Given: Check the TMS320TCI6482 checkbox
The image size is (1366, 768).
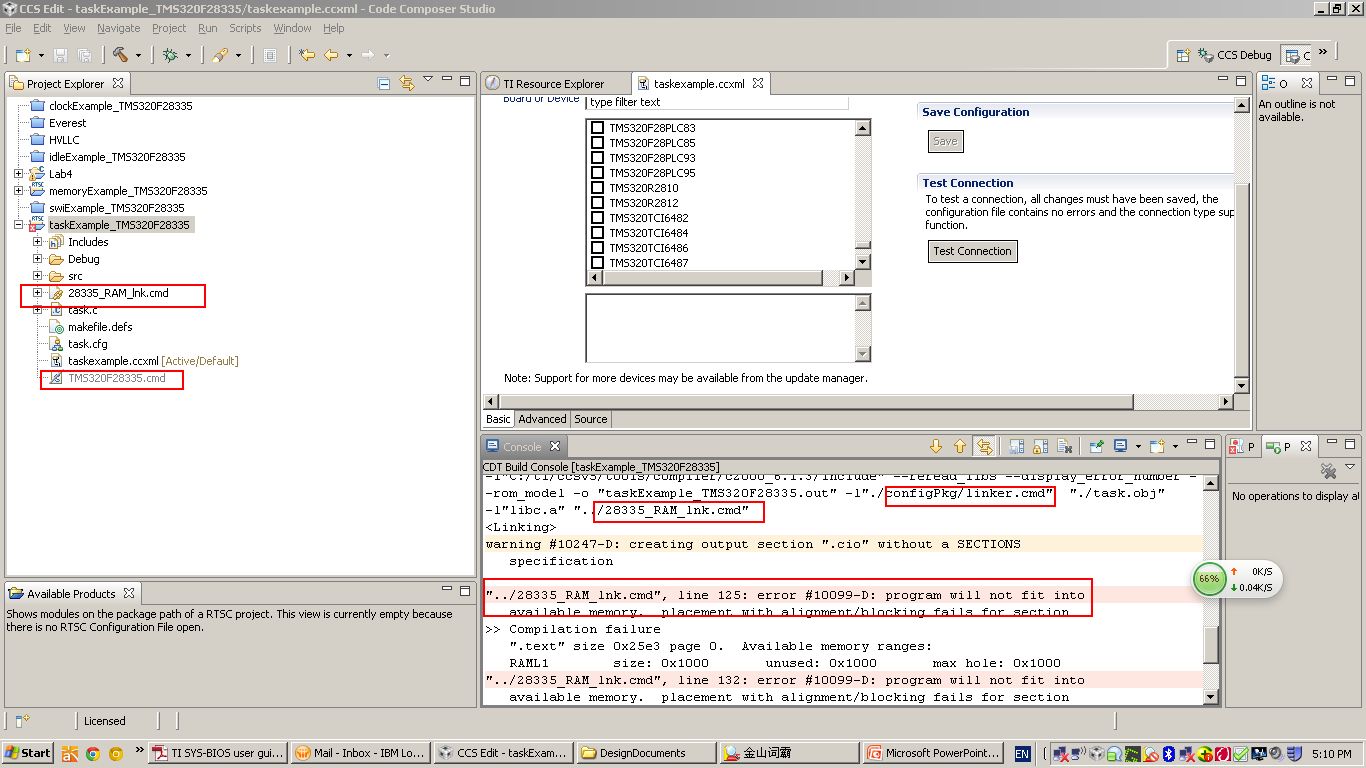Looking at the screenshot, I should (x=597, y=218).
